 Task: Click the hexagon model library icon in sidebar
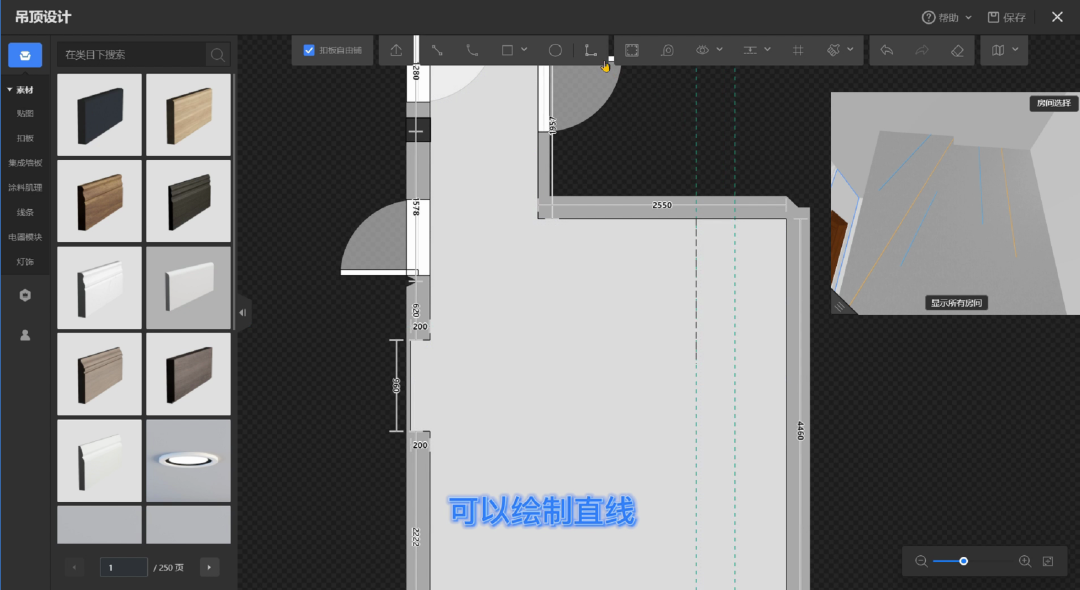[x=25, y=295]
